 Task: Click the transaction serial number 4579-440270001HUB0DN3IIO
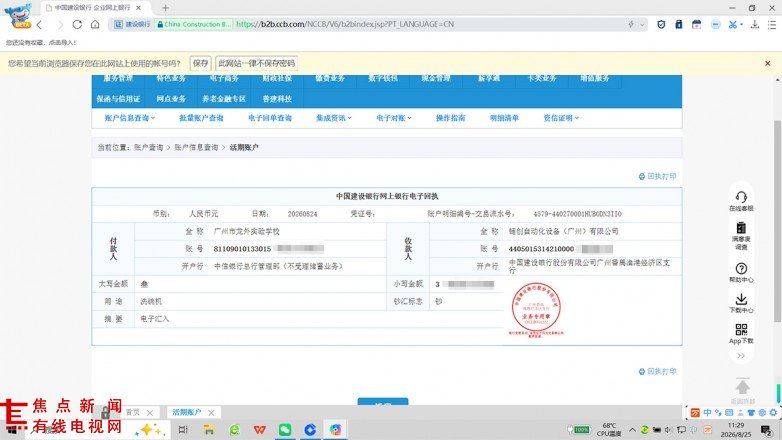[x=578, y=214]
